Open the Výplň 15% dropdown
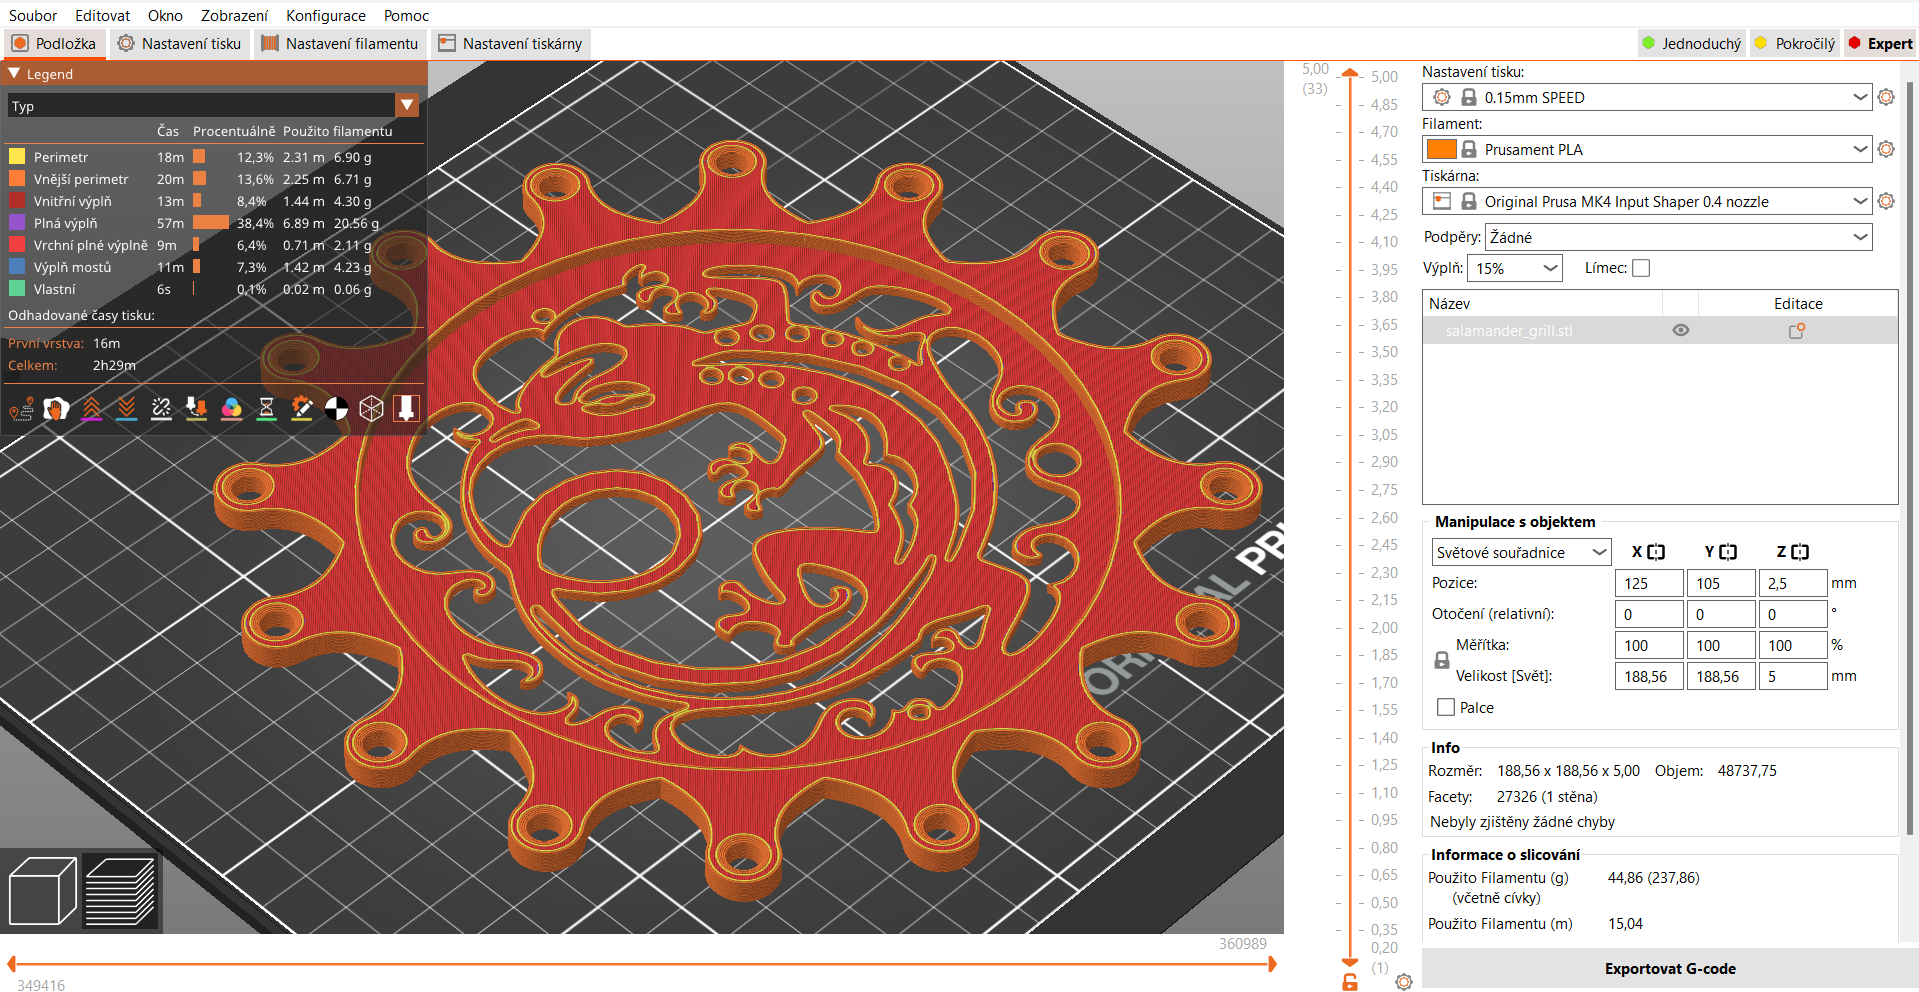This screenshot has height=992, width=1919. click(1514, 268)
